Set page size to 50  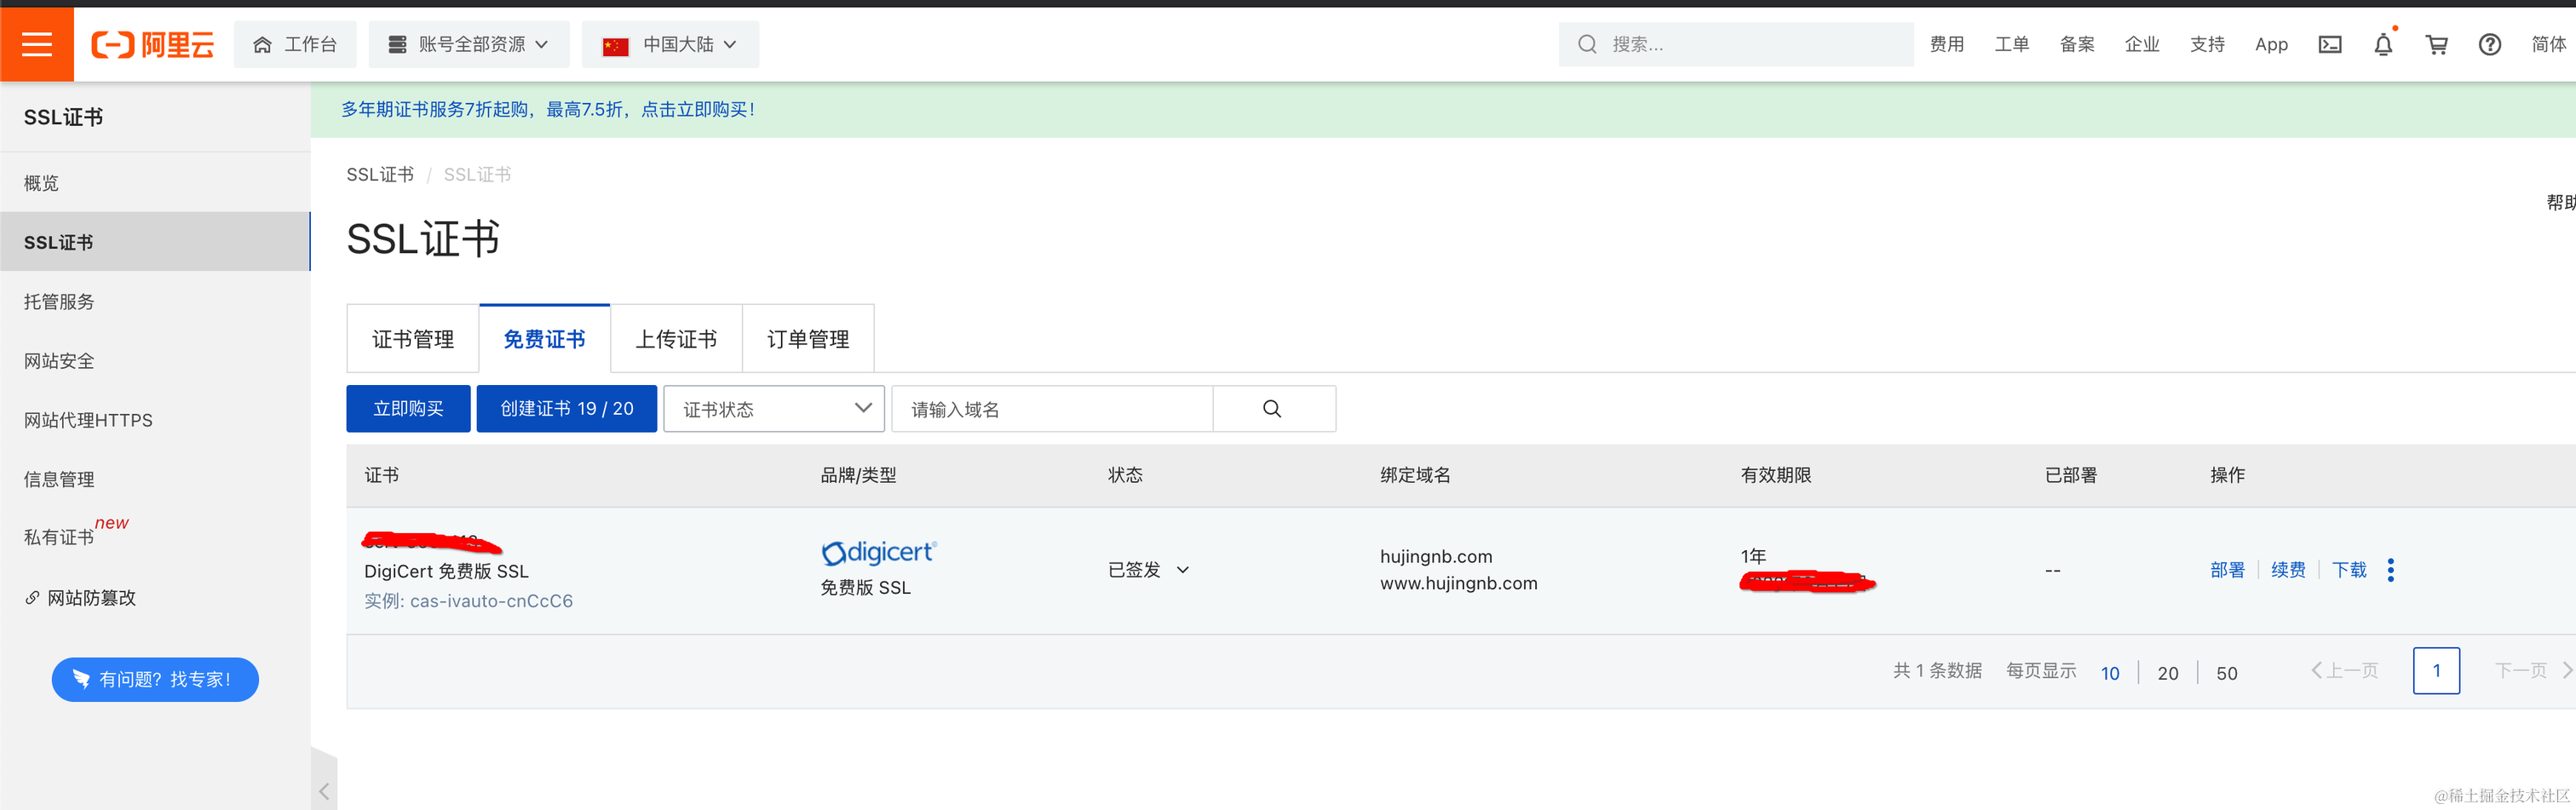pos(2227,673)
